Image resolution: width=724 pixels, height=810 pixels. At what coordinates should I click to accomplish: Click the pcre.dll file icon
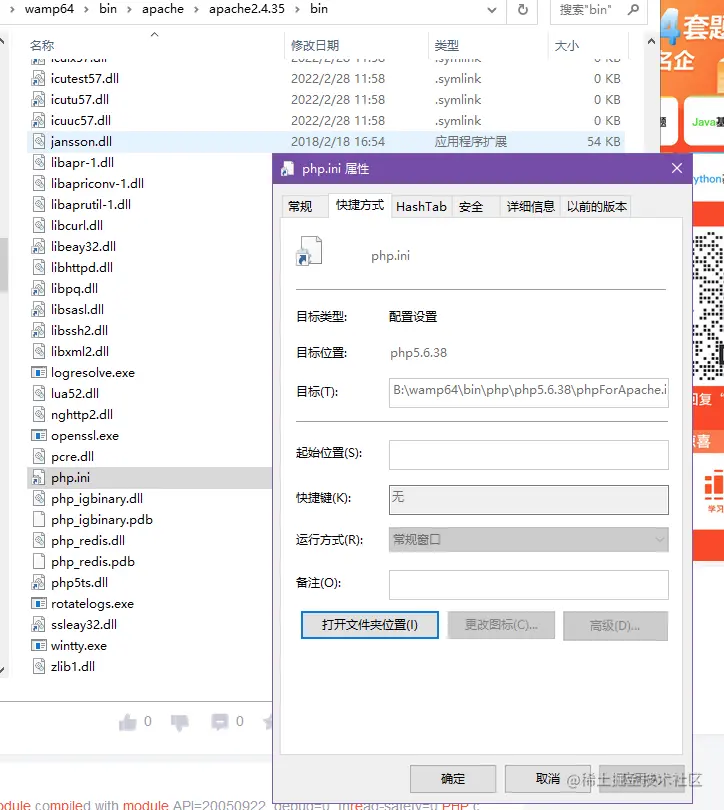38,457
